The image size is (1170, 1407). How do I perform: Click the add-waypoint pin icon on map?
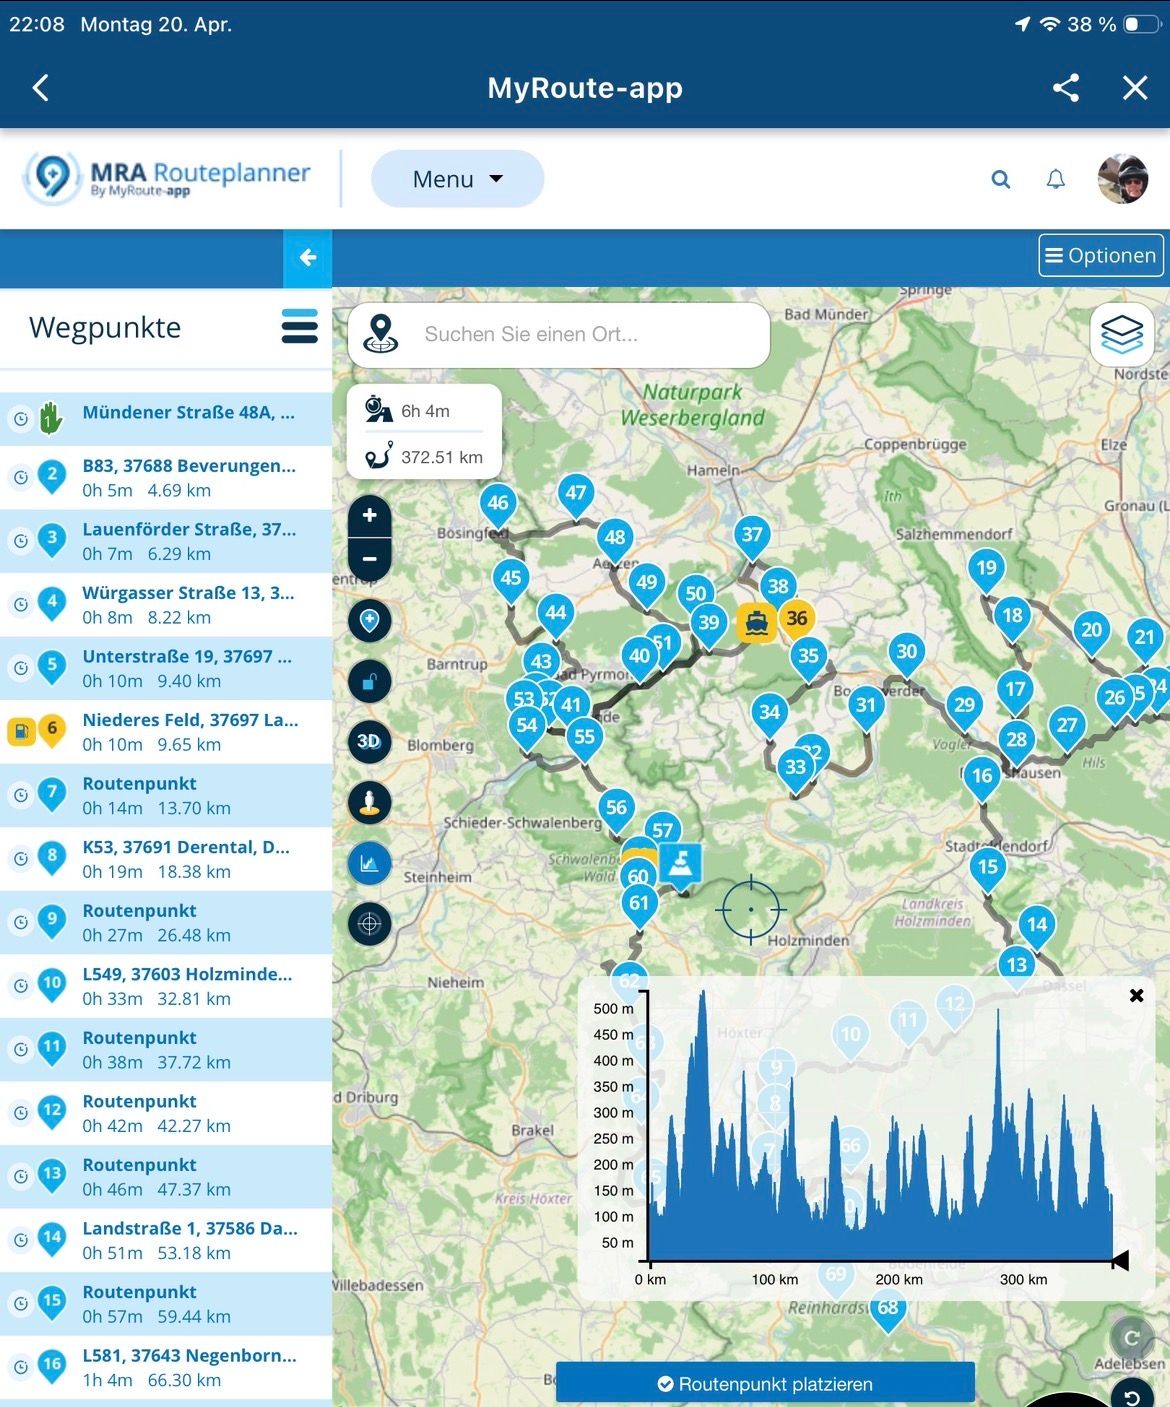coord(369,620)
